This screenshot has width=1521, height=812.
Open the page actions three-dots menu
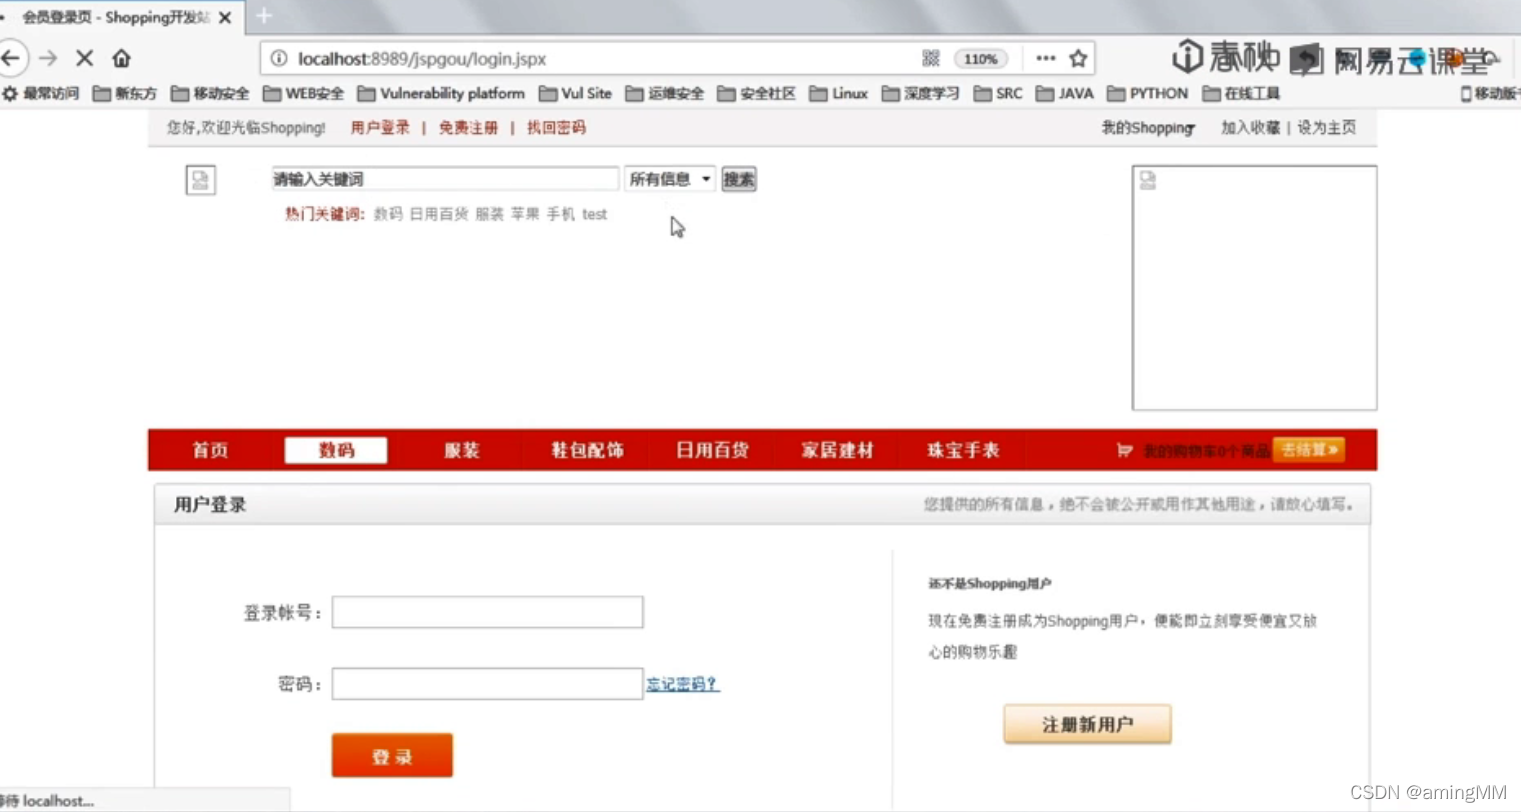pos(1045,59)
